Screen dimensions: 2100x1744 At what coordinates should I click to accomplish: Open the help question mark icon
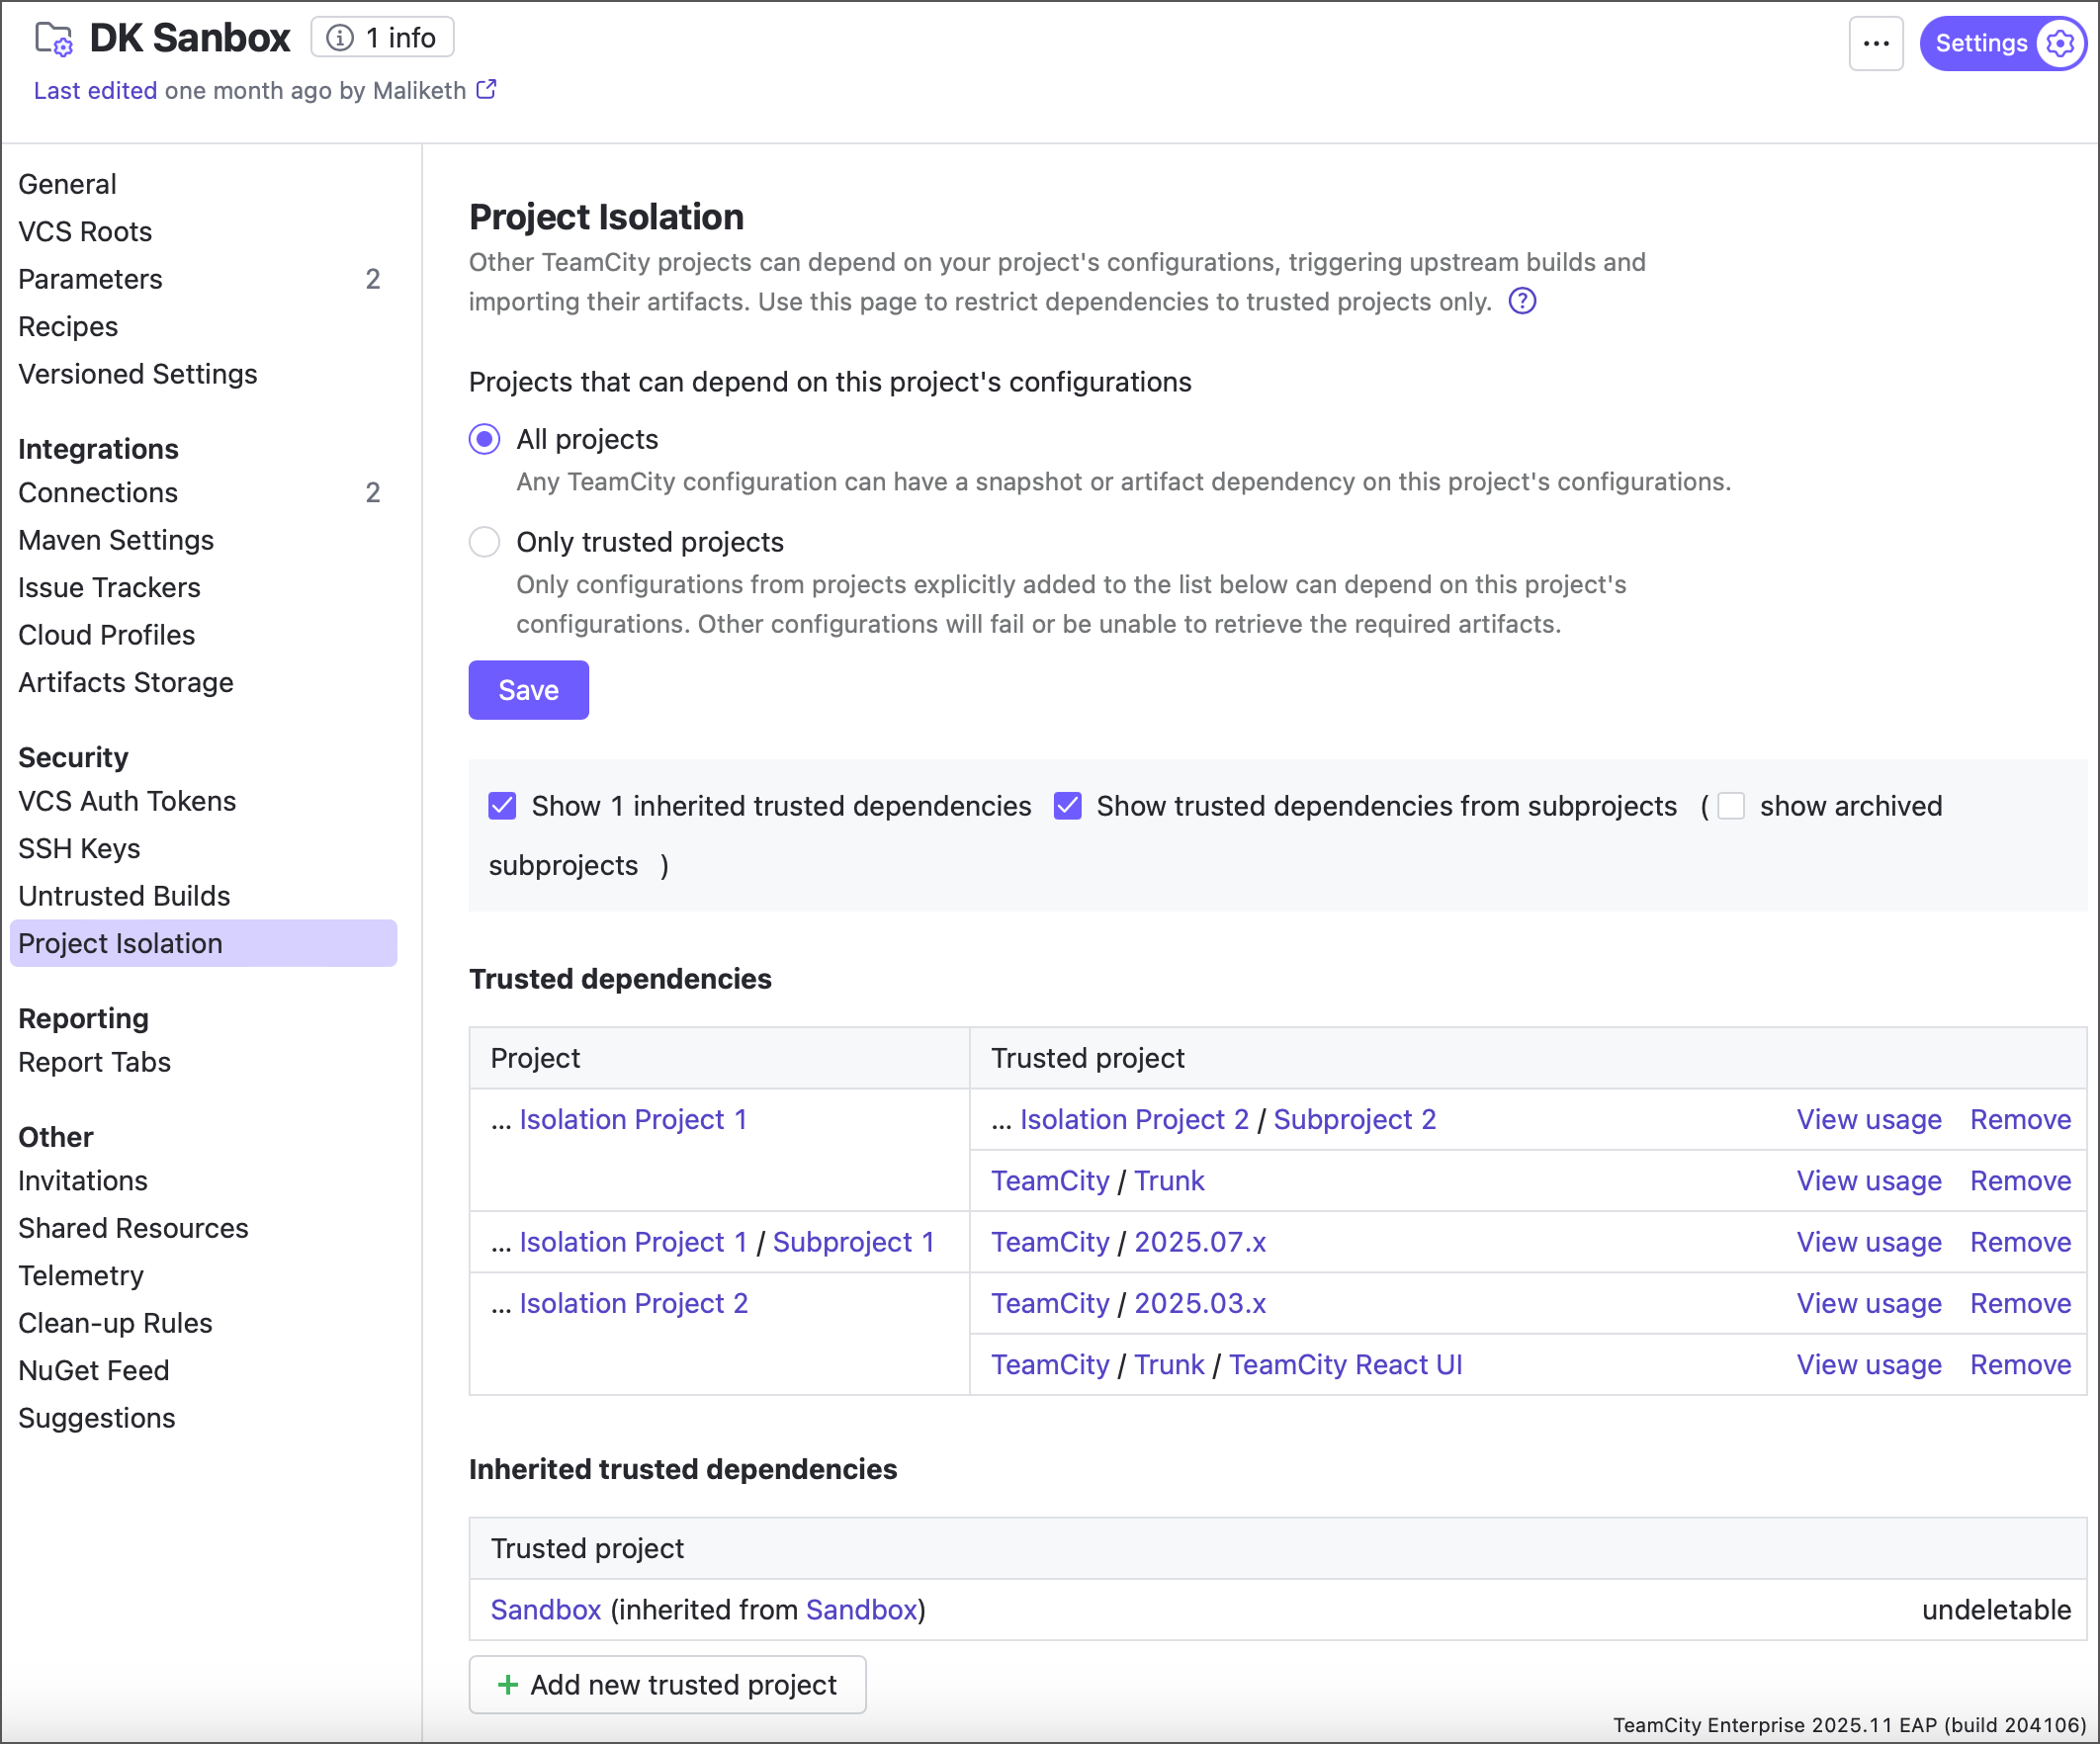pos(1521,301)
